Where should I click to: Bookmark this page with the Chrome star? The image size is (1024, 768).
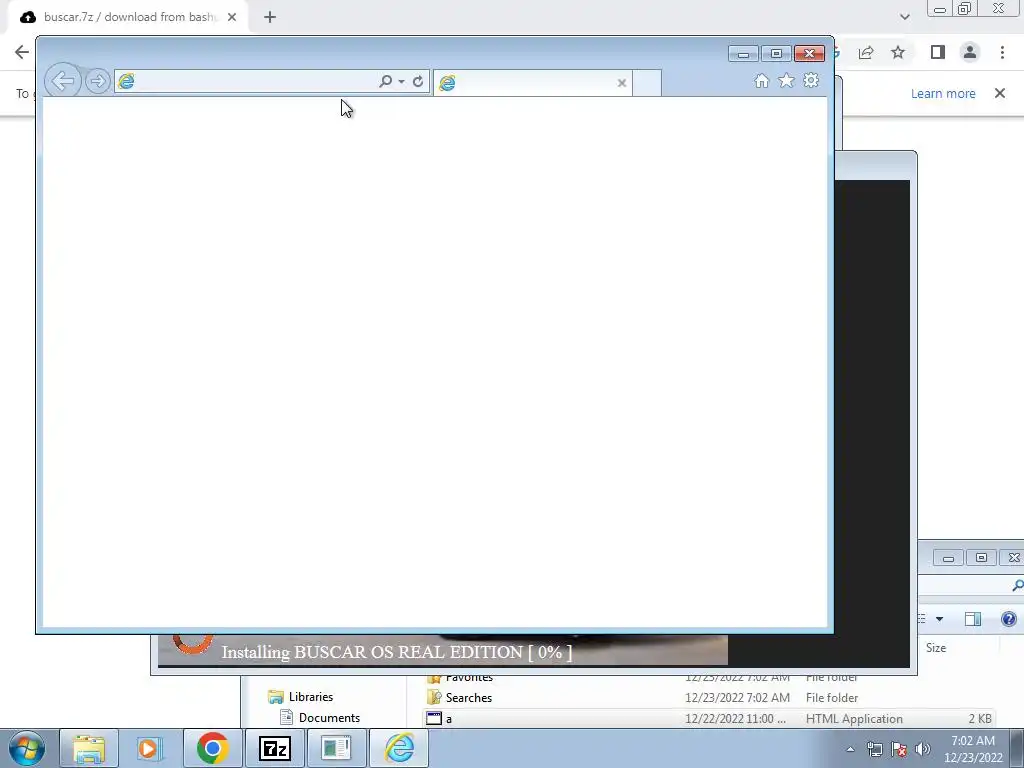click(898, 52)
